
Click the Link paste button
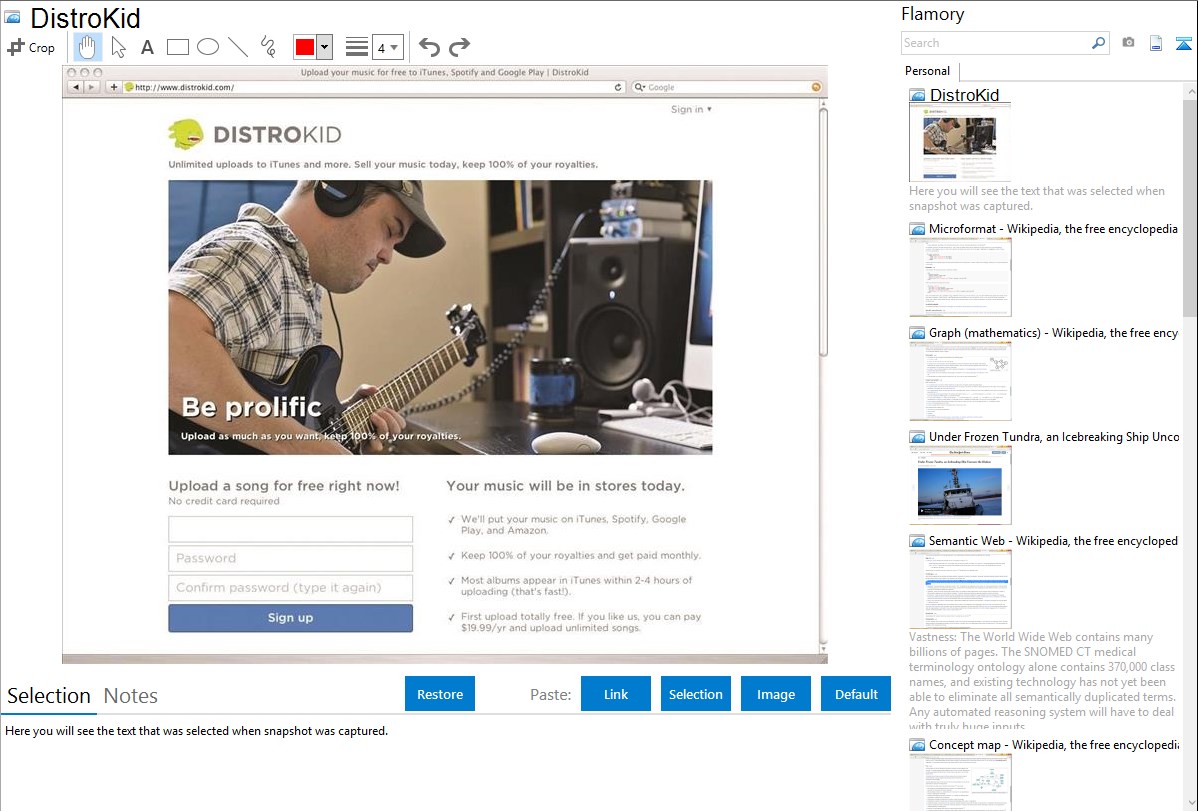(616, 694)
